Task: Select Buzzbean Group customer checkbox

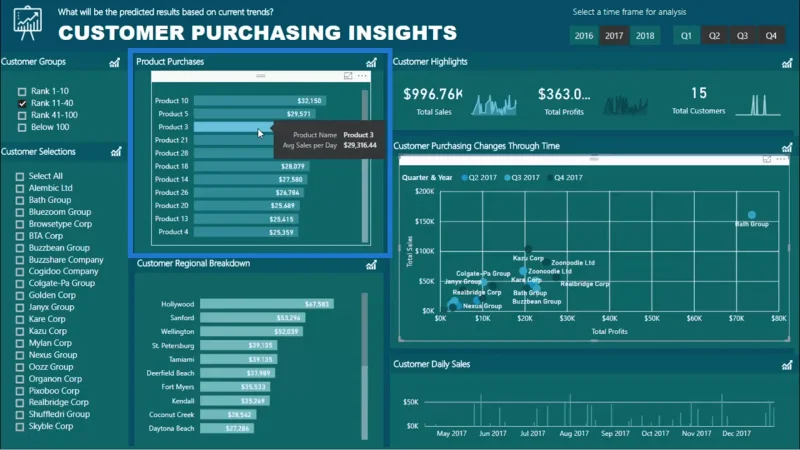Action: click(x=20, y=248)
